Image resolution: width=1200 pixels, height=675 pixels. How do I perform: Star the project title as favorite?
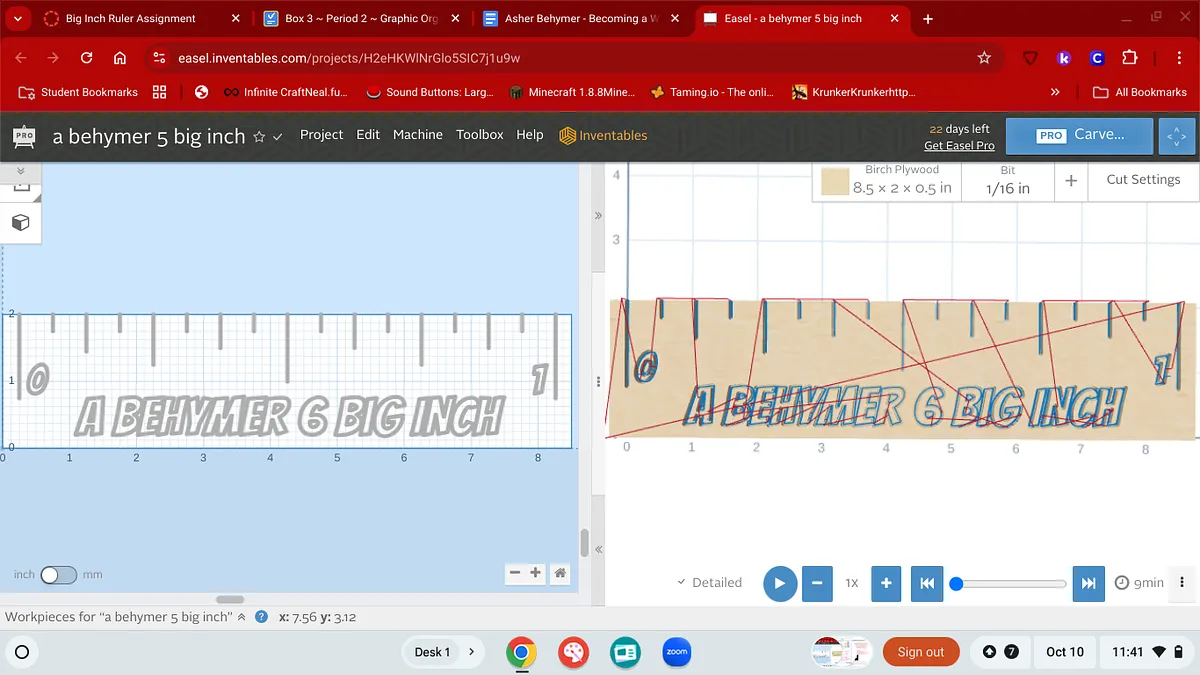(x=259, y=137)
